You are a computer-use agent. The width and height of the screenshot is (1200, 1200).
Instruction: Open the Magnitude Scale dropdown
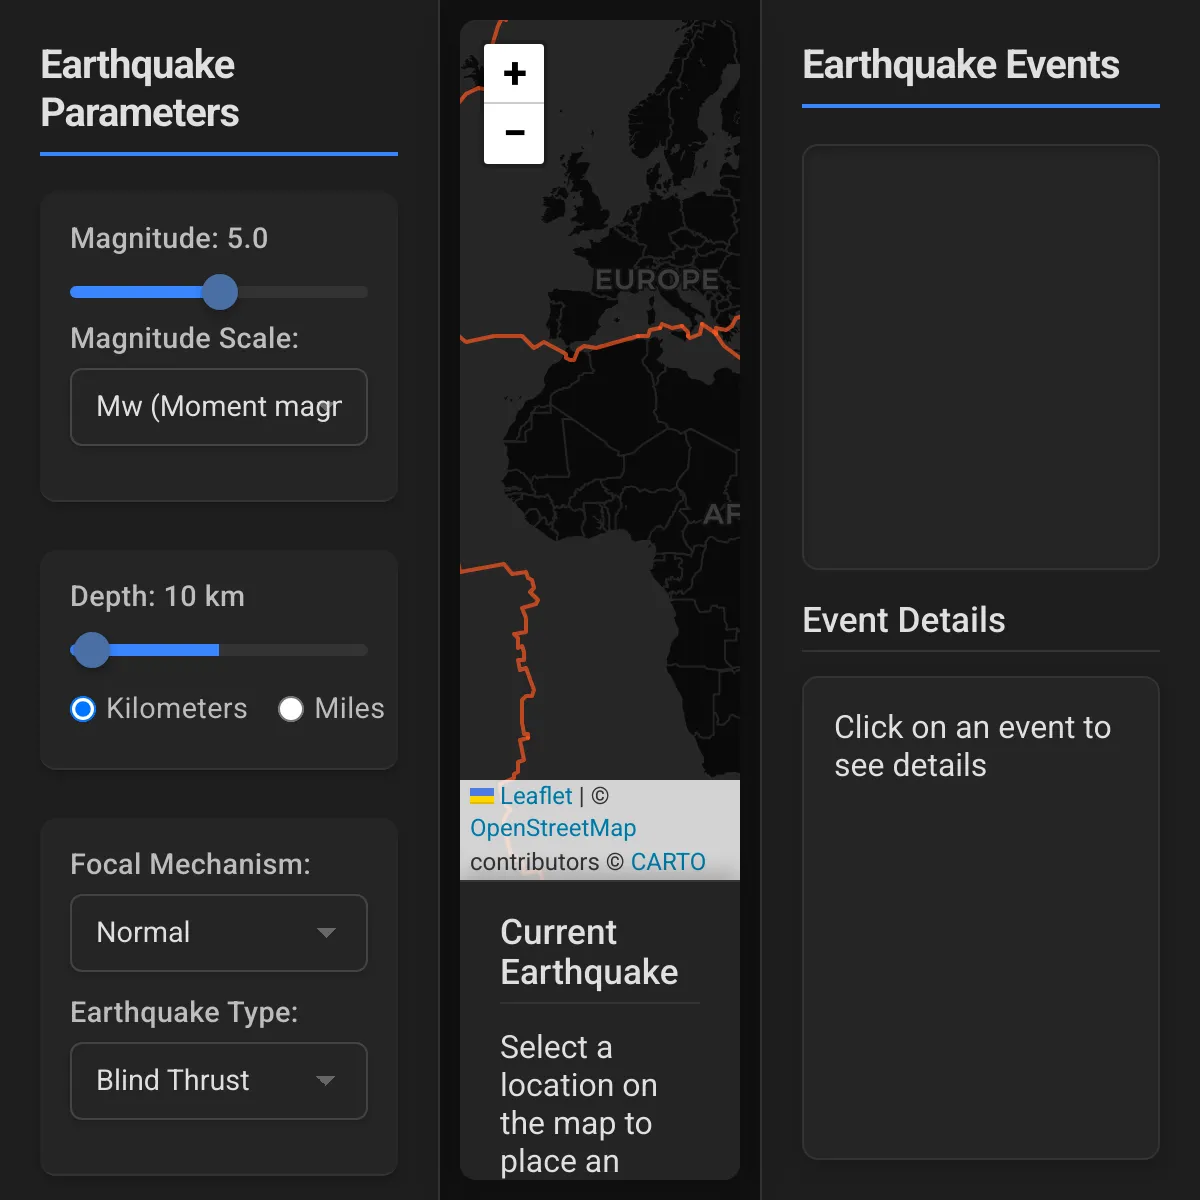(x=219, y=407)
